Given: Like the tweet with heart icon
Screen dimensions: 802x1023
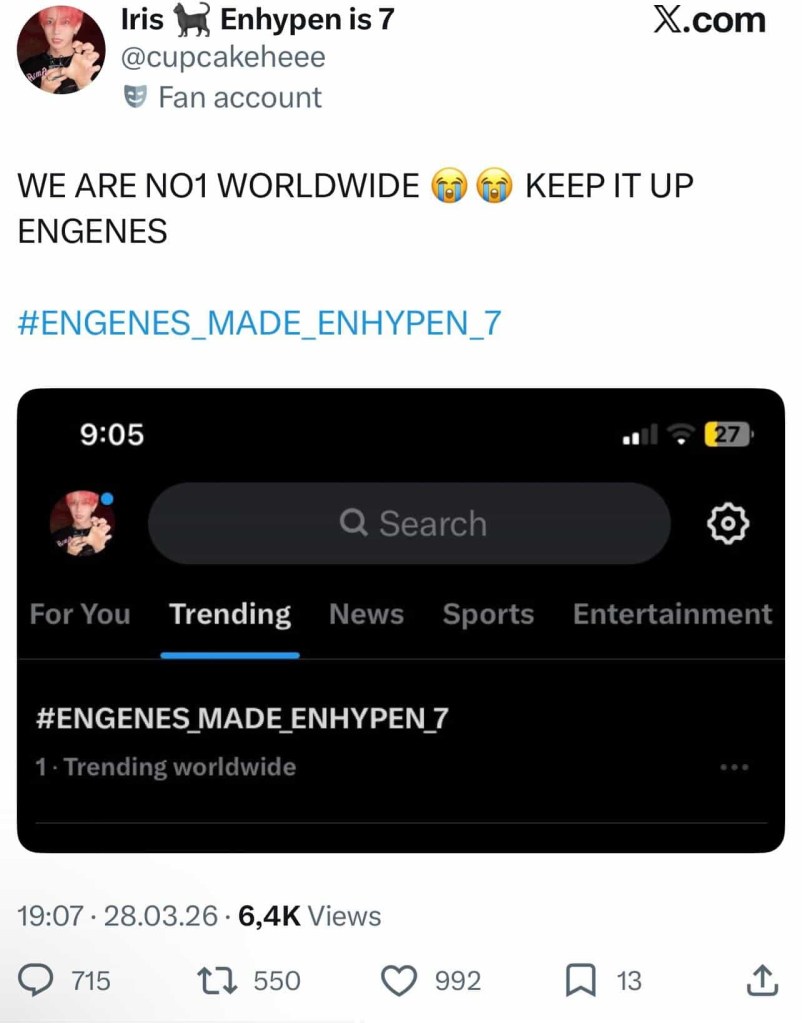Looking at the screenshot, I should (399, 981).
